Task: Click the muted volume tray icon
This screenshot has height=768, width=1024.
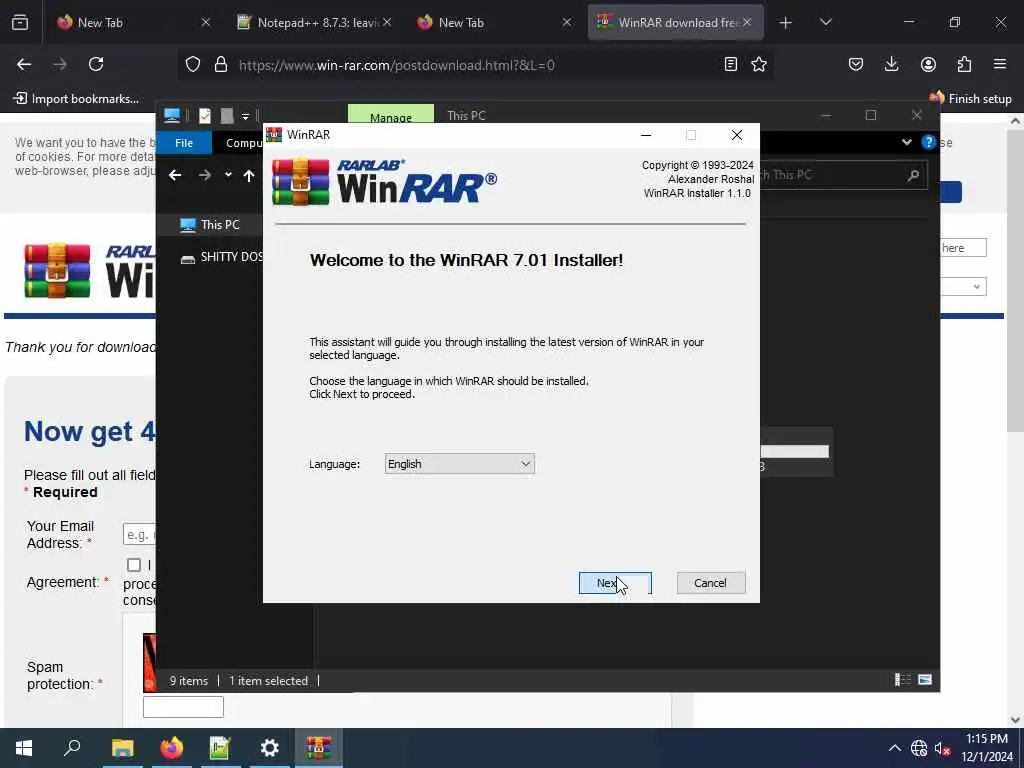Action: coord(942,748)
